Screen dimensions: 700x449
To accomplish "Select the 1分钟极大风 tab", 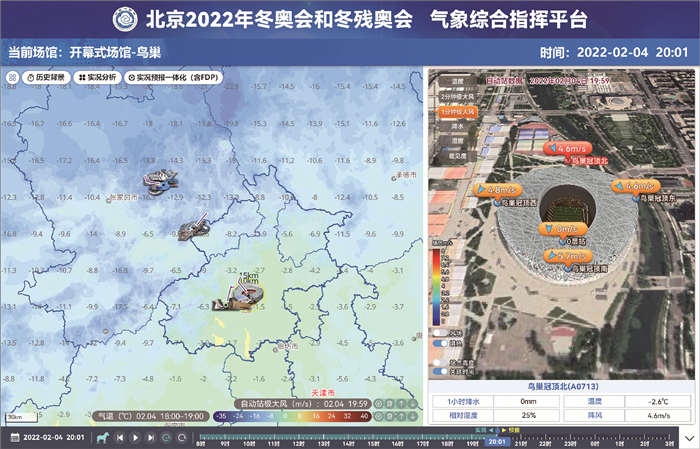I will pos(456,112).
